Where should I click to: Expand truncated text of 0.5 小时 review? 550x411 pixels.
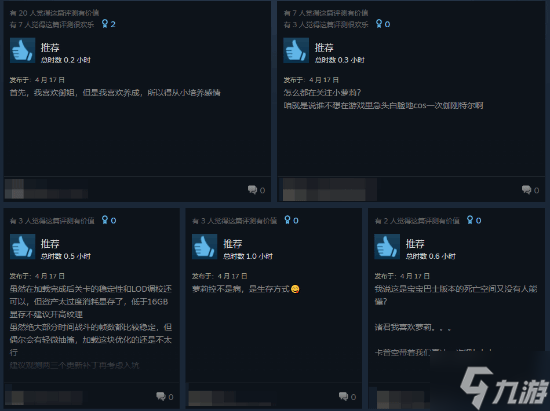(74, 365)
